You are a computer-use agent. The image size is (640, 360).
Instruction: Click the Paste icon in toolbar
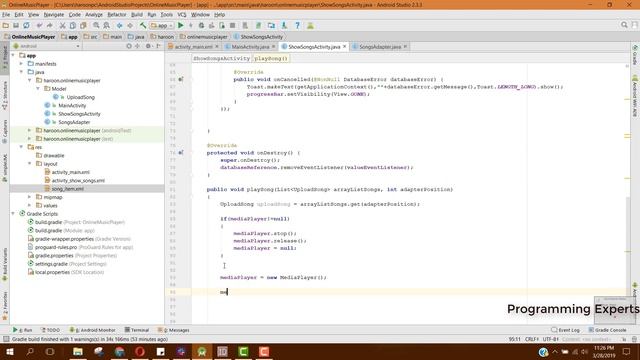tap(83, 25)
